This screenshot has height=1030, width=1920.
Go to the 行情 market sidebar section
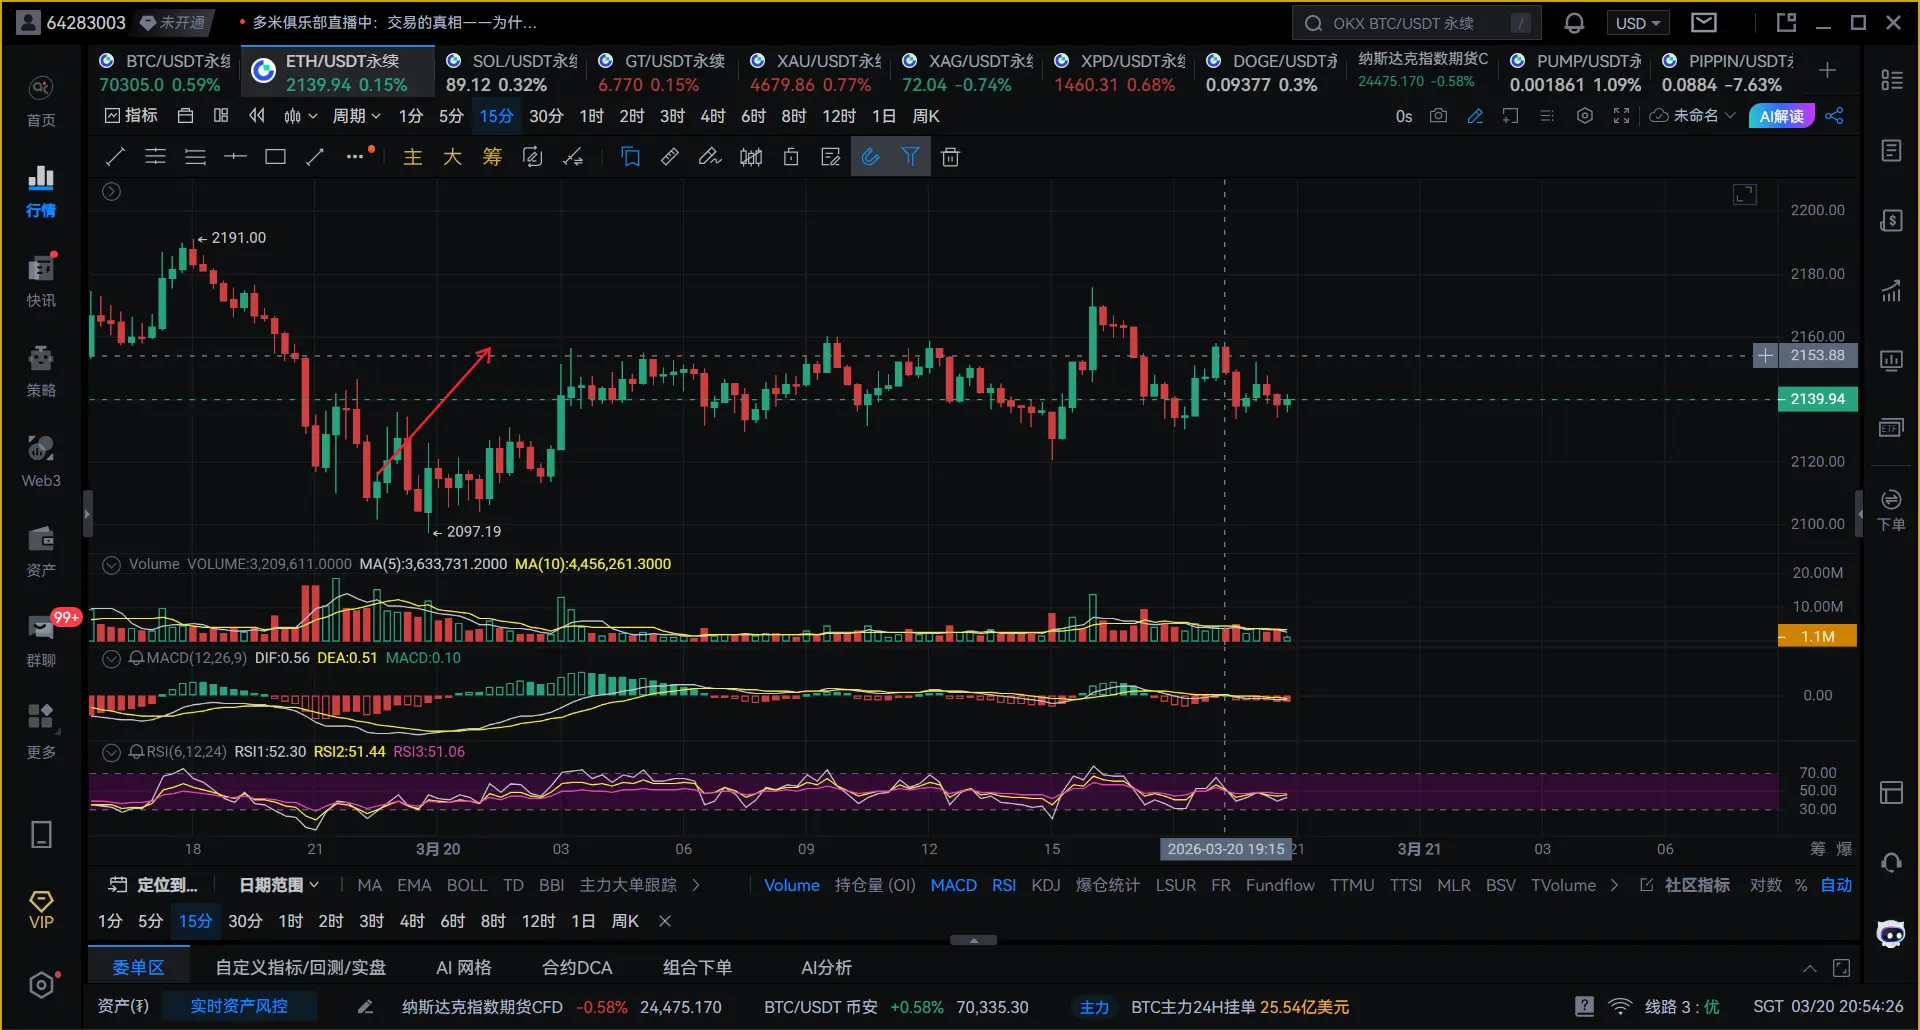tap(41, 191)
